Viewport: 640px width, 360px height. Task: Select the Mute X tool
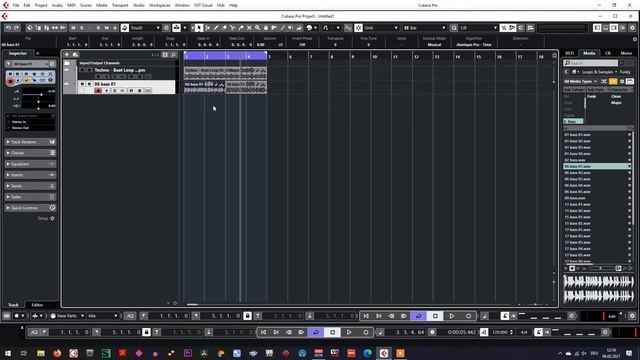click(x=249, y=28)
